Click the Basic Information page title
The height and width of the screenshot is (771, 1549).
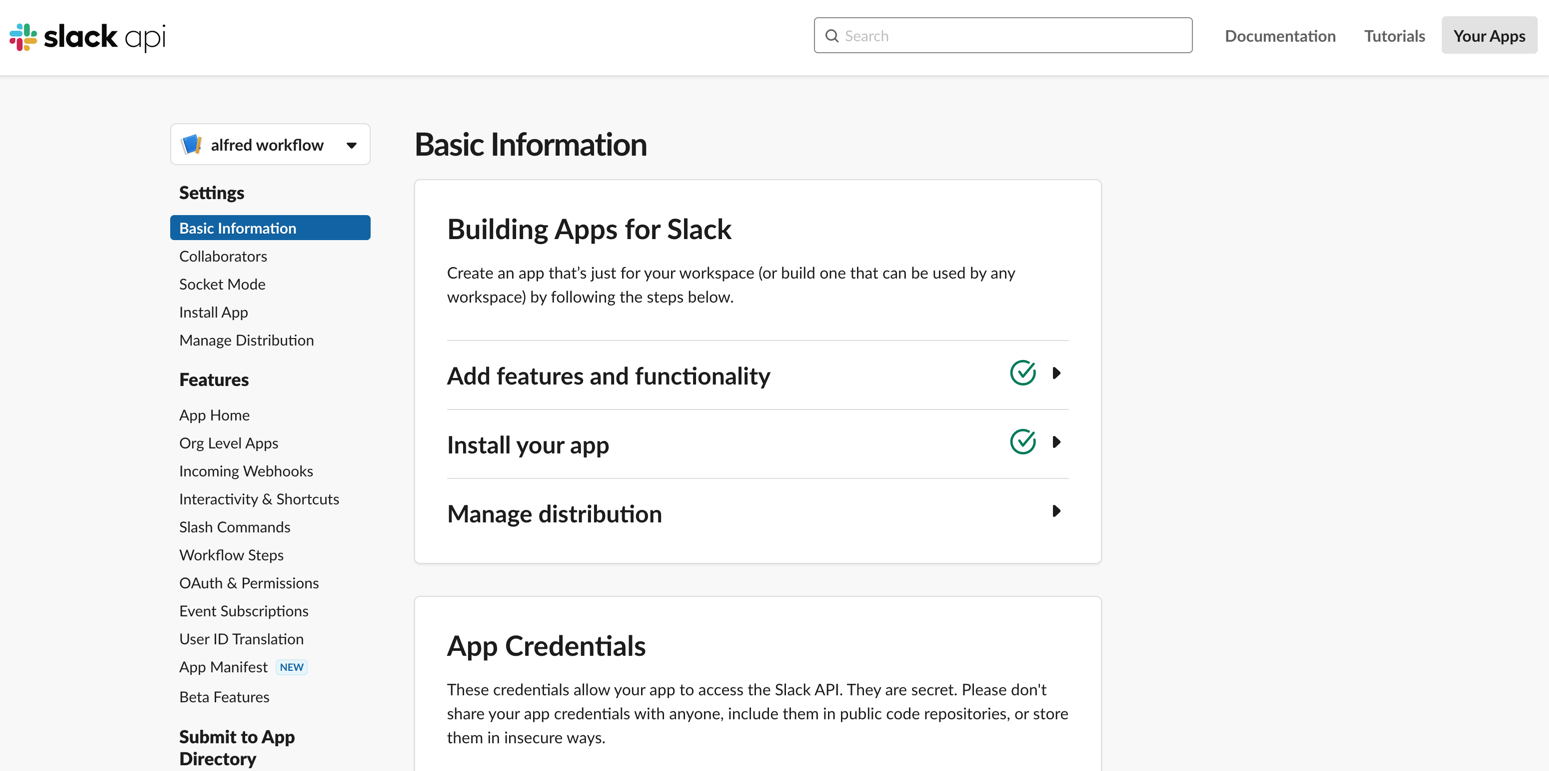point(530,145)
